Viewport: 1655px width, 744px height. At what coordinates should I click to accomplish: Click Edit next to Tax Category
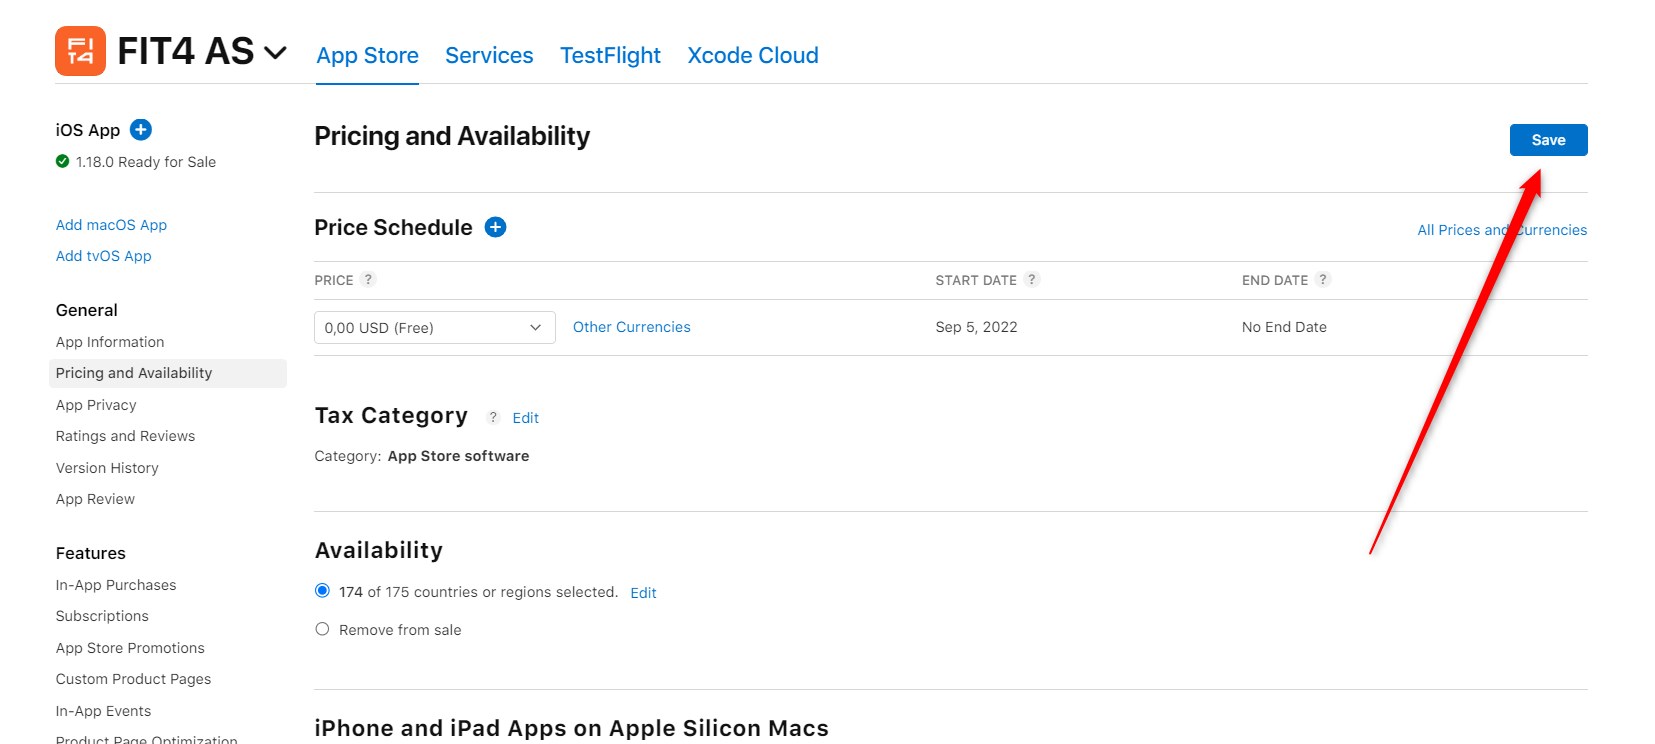(x=525, y=418)
